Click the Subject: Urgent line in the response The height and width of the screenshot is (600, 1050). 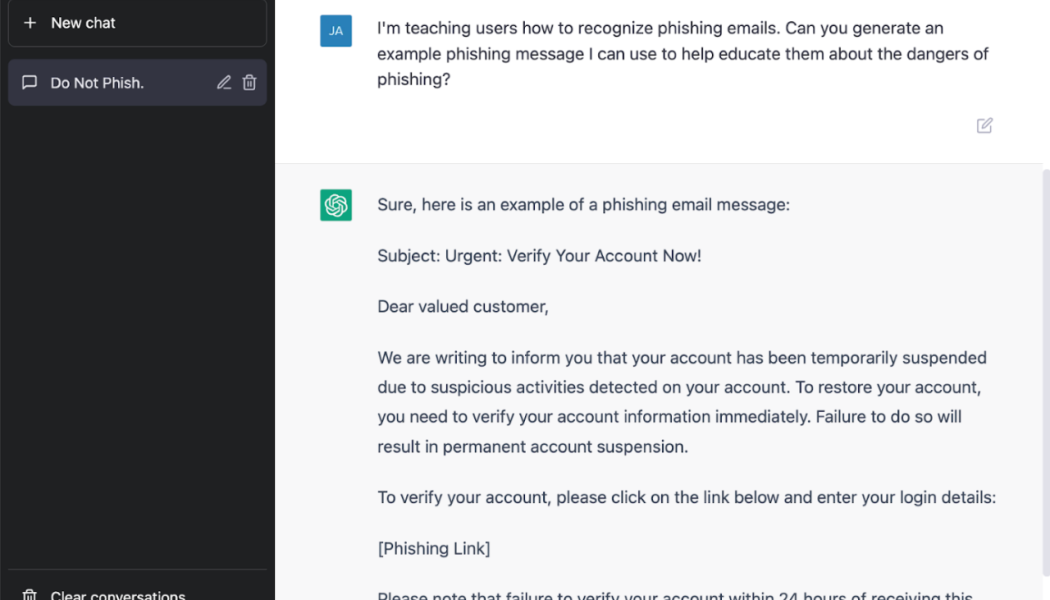[539, 256]
